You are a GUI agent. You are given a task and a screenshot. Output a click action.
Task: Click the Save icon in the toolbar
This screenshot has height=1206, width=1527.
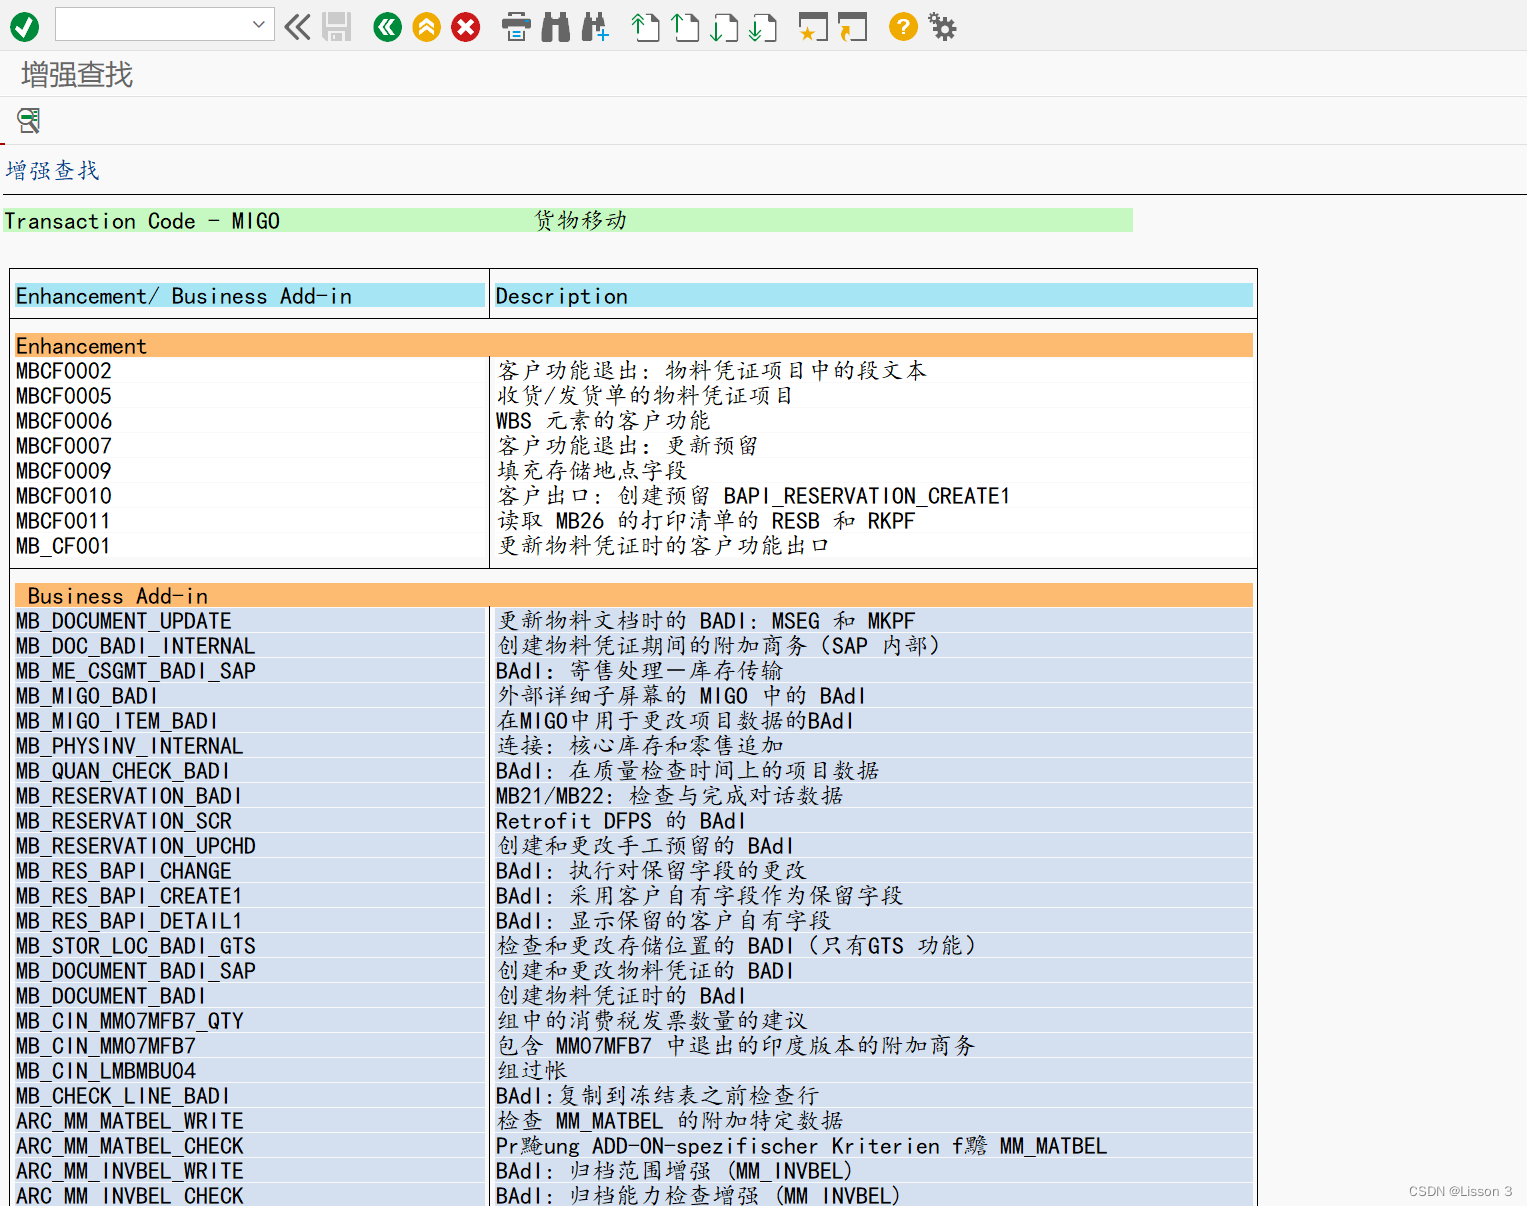pyautogui.click(x=337, y=27)
